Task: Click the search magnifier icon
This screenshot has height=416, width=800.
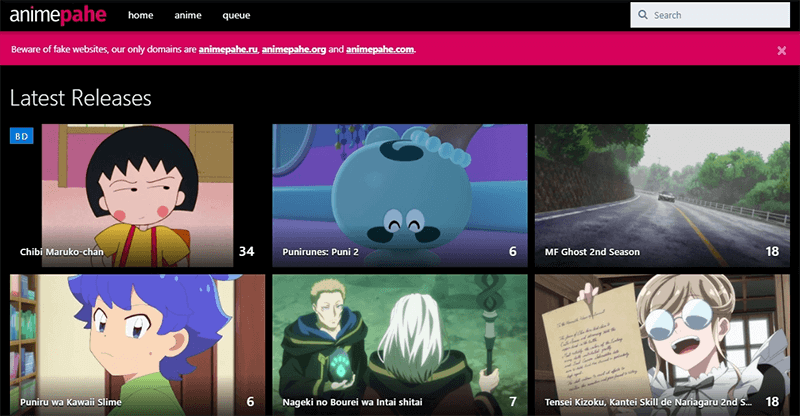Action: point(643,15)
